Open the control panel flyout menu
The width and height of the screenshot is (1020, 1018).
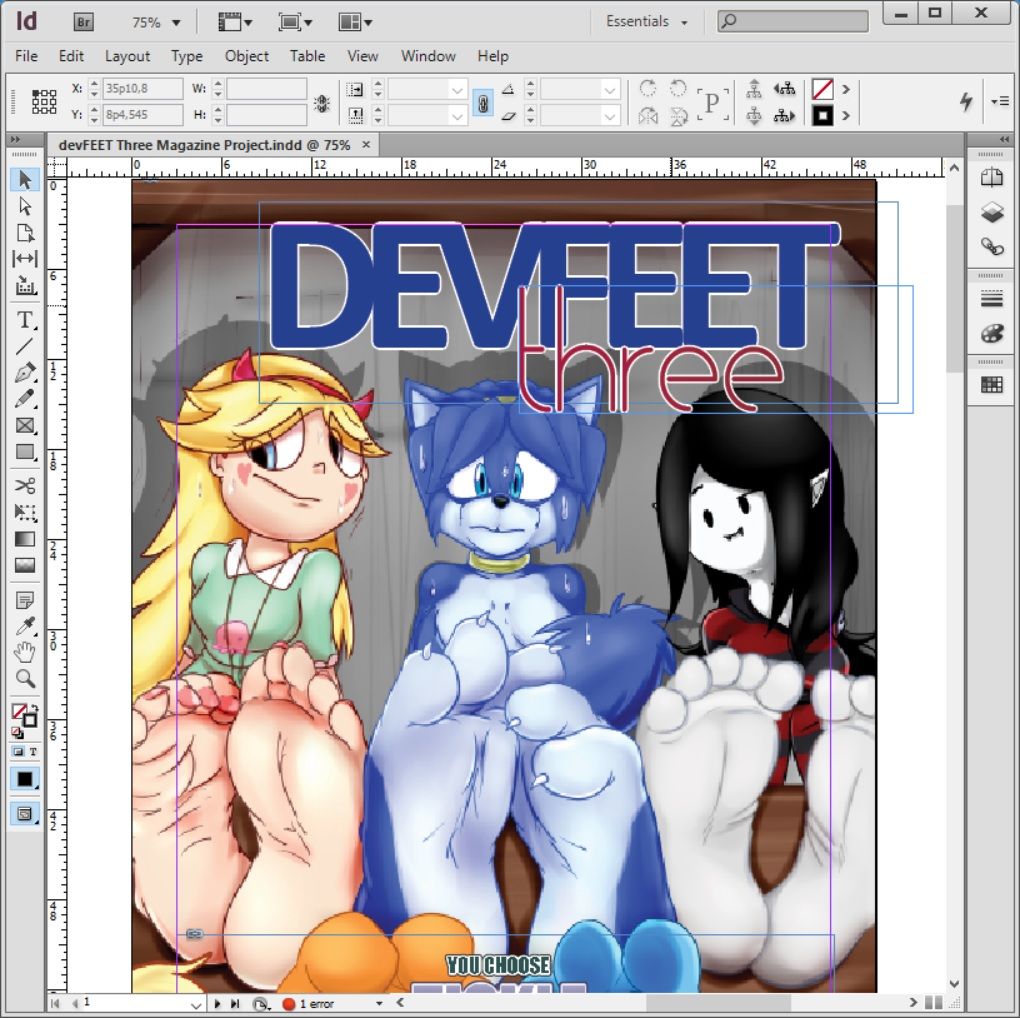[x=1000, y=101]
